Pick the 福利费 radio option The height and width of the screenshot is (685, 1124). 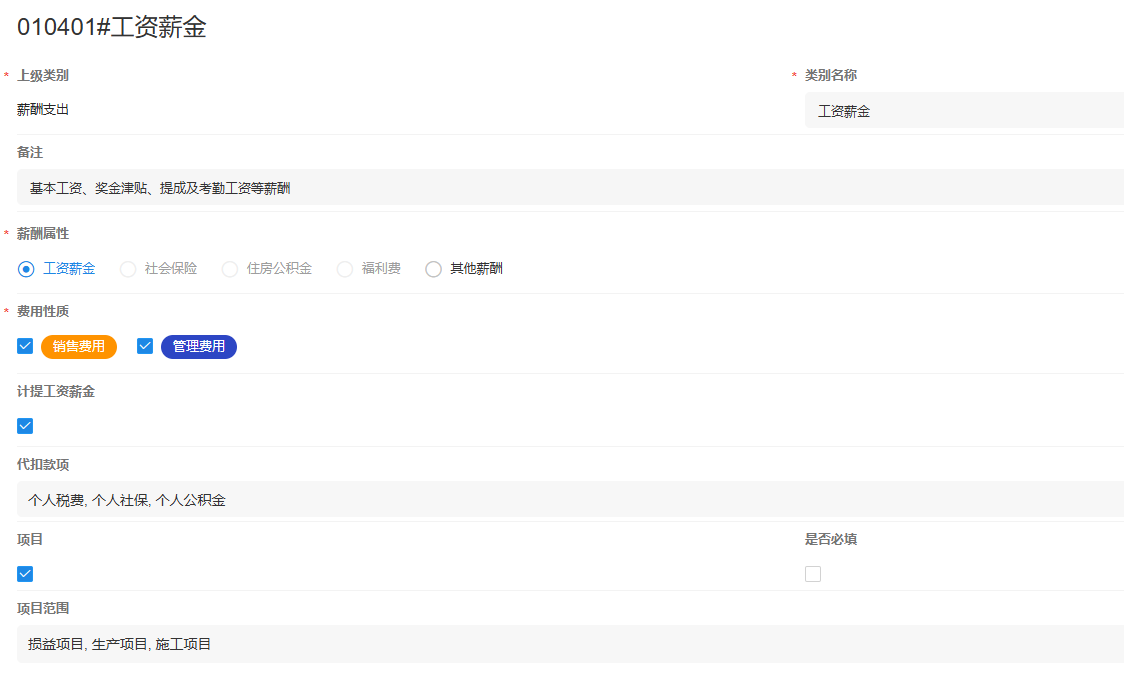point(345,269)
